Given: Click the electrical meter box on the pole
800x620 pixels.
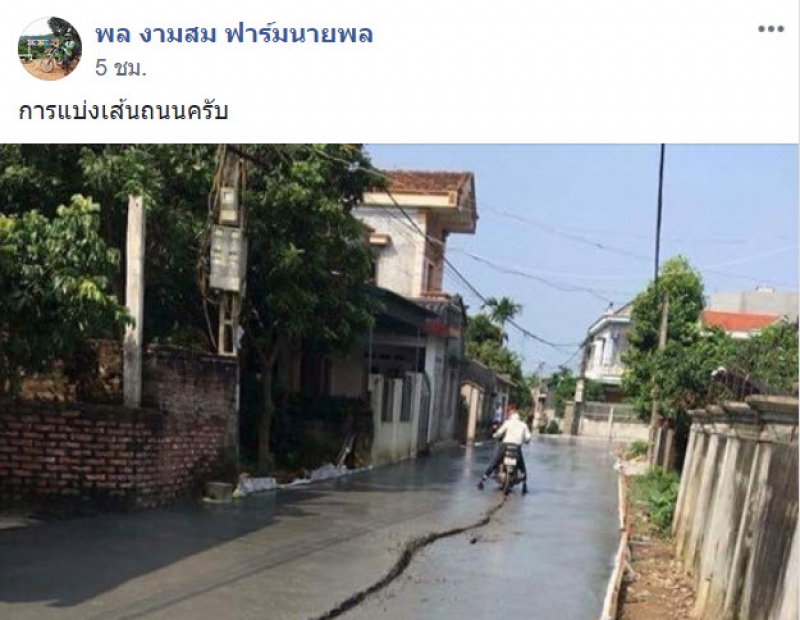Looking at the screenshot, I should coord(228,258).
